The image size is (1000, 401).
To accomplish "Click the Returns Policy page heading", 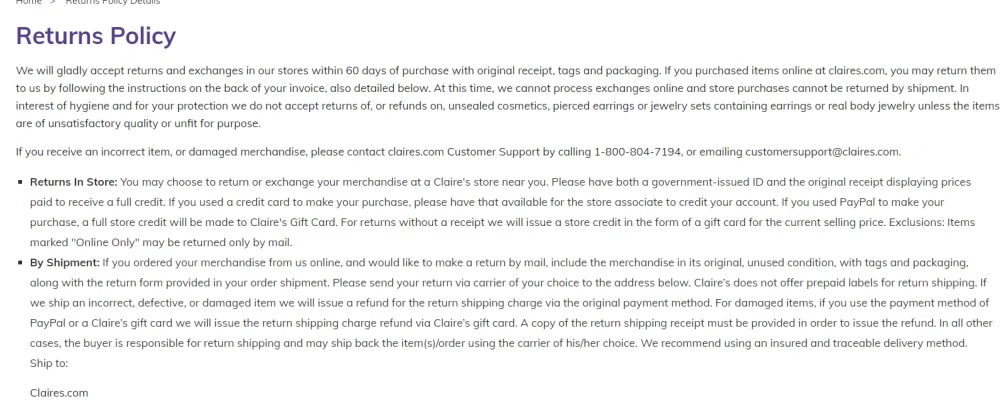I will 96,37.
